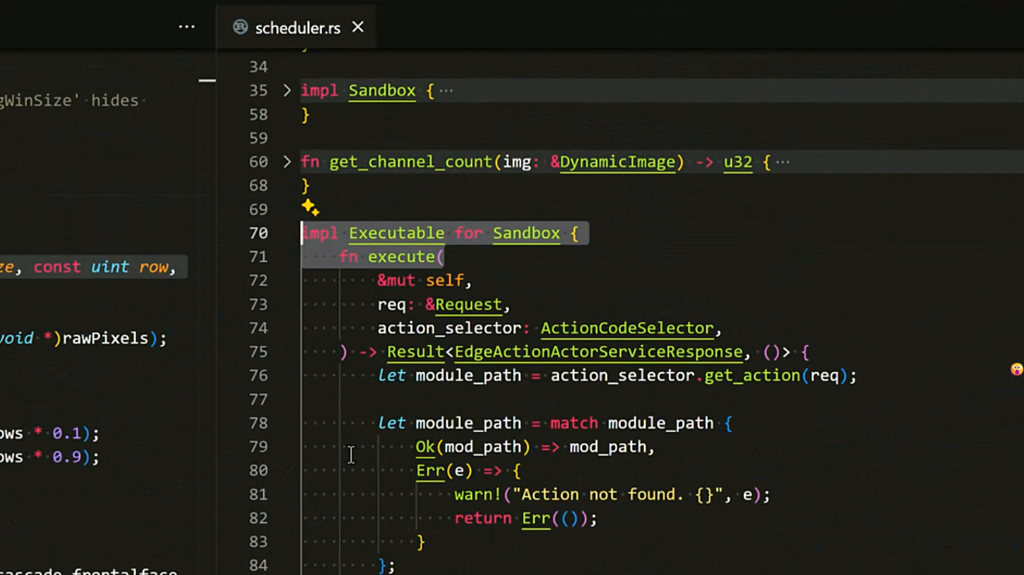
Task: Click the DynamicImage type link
Action: coord(617,162)
